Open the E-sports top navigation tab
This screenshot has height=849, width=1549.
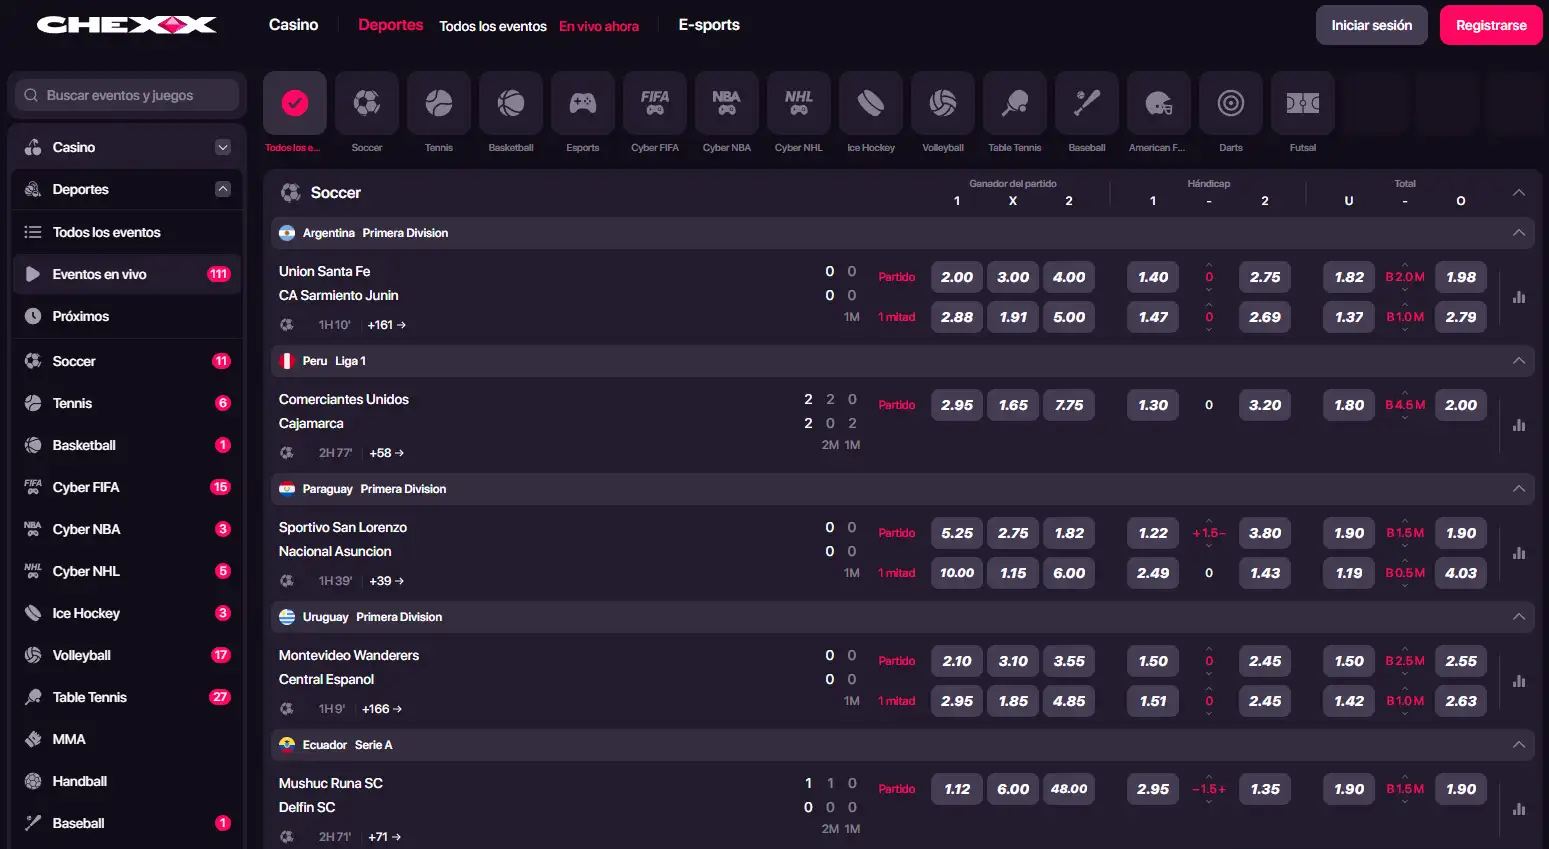[x=709, y=25]
